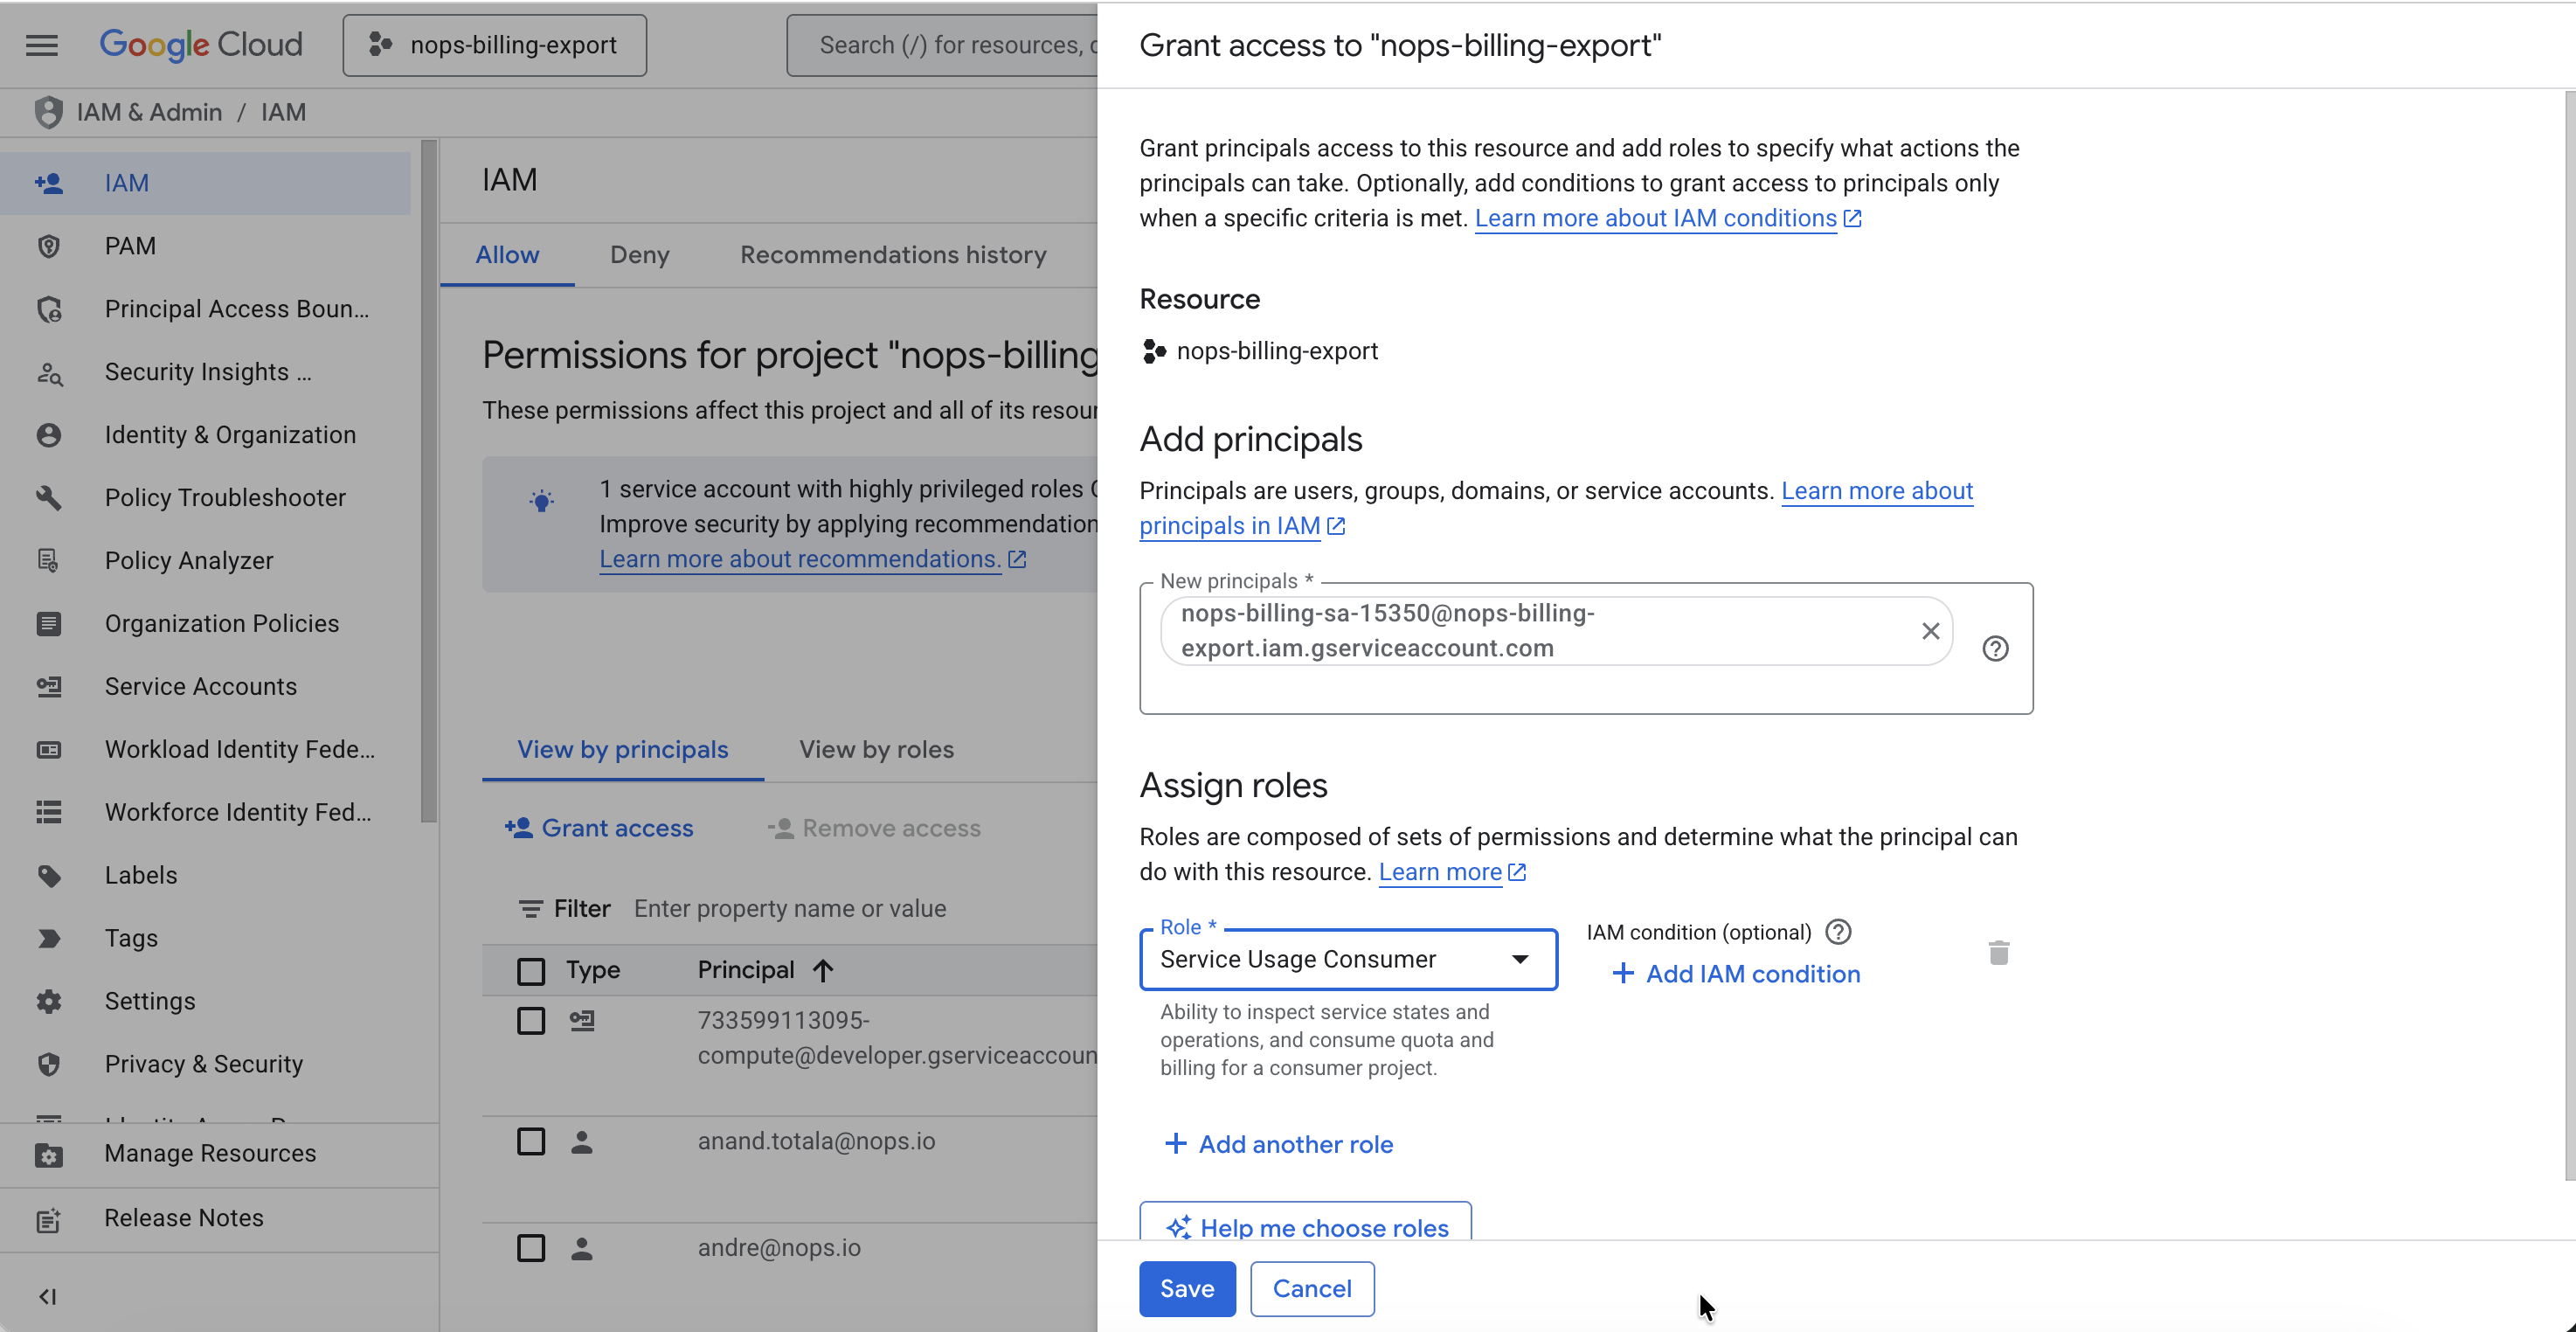Click the help icon beside New principals
Screen dimensions: 2576x1332
click(1996, 649)
